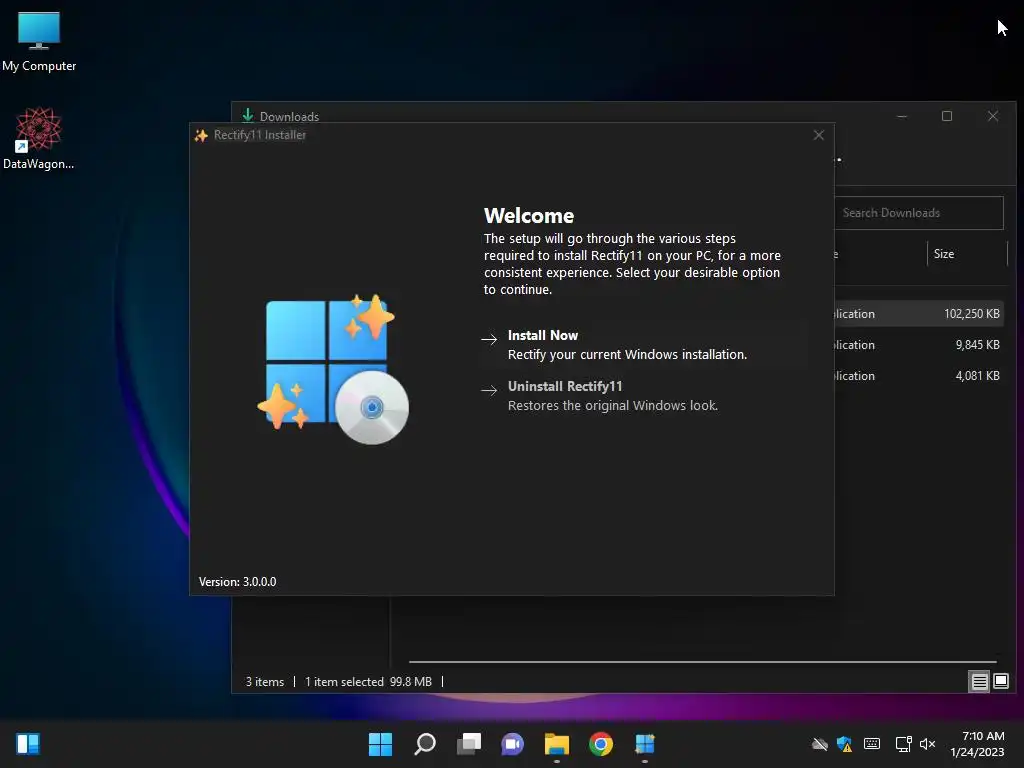Screen dimensions: 1024x768
Task: Open My Computer desktop icon
Action: tap(39, 41)
